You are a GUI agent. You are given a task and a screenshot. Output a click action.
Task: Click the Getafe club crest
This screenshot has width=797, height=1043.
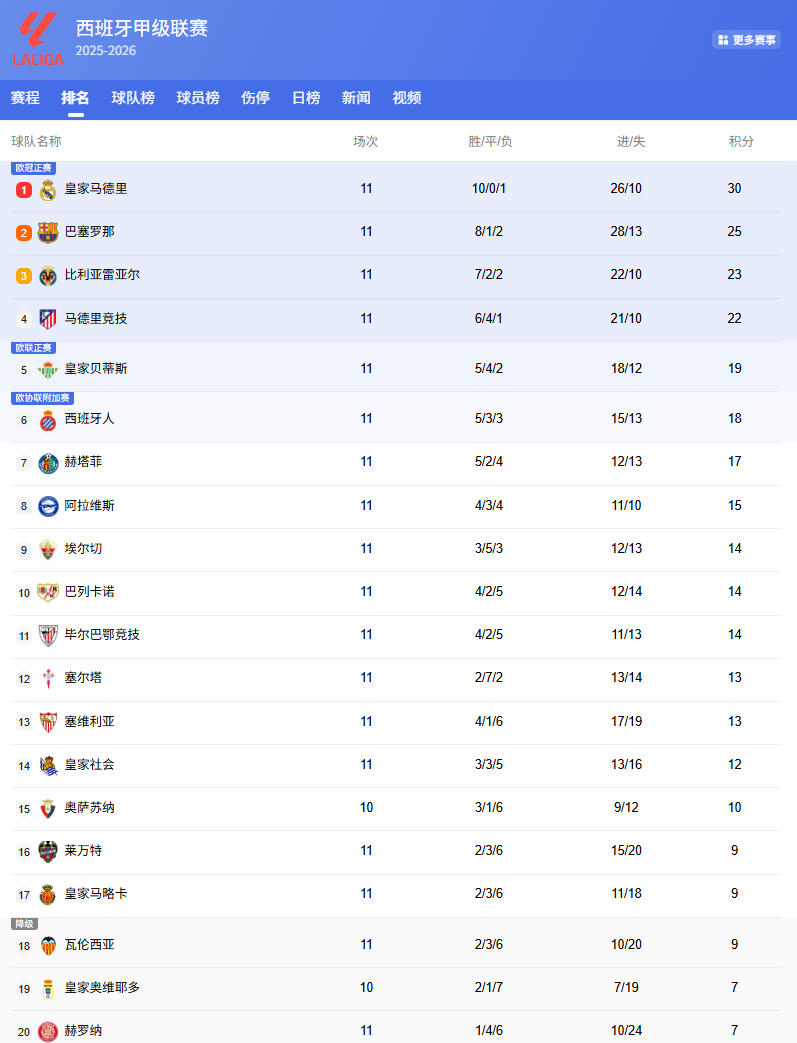click(48, 463)
